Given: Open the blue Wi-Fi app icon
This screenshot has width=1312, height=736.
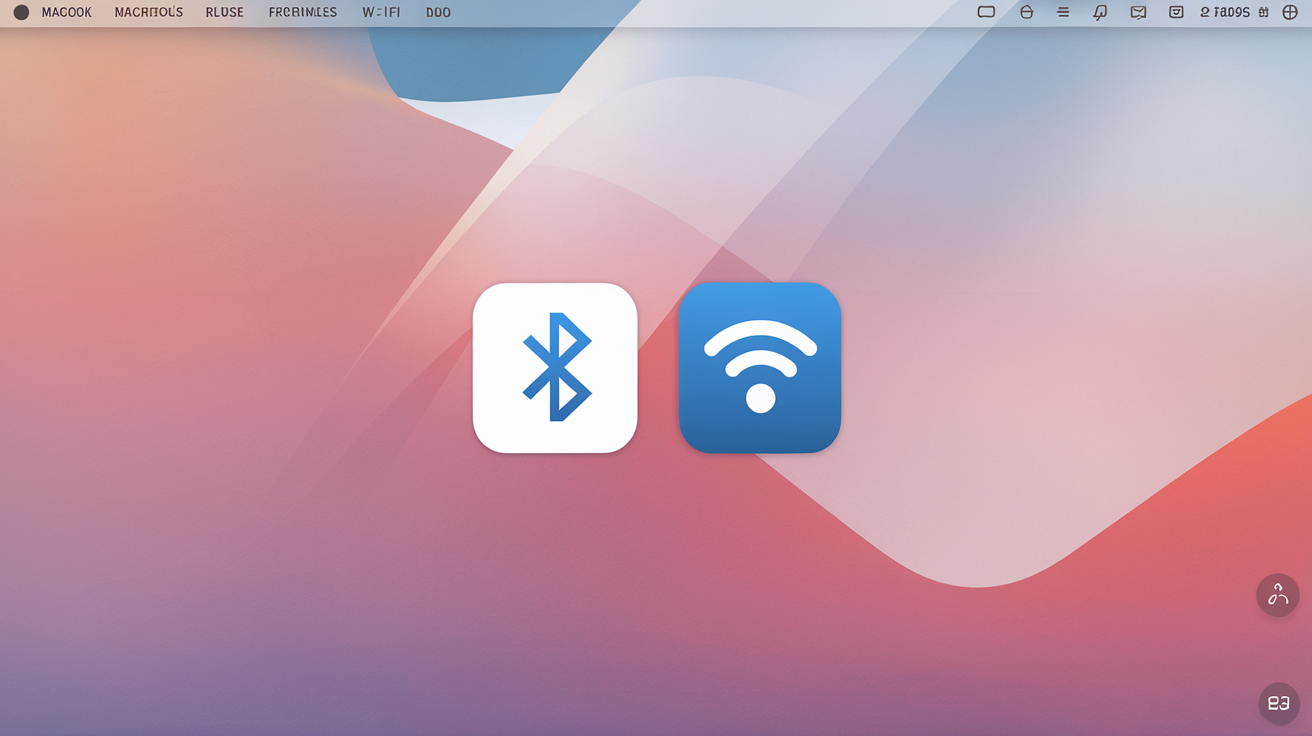Looking at the screenshot, I should coord(760,368).
